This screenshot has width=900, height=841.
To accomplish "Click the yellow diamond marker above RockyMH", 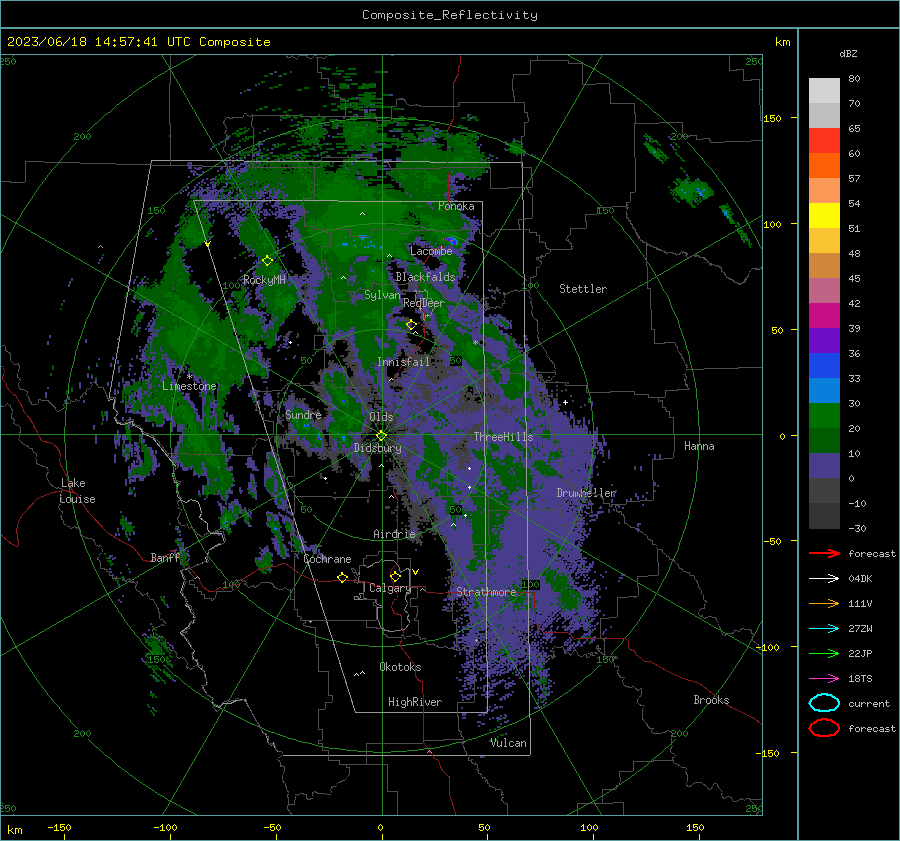I will (267, 261).
